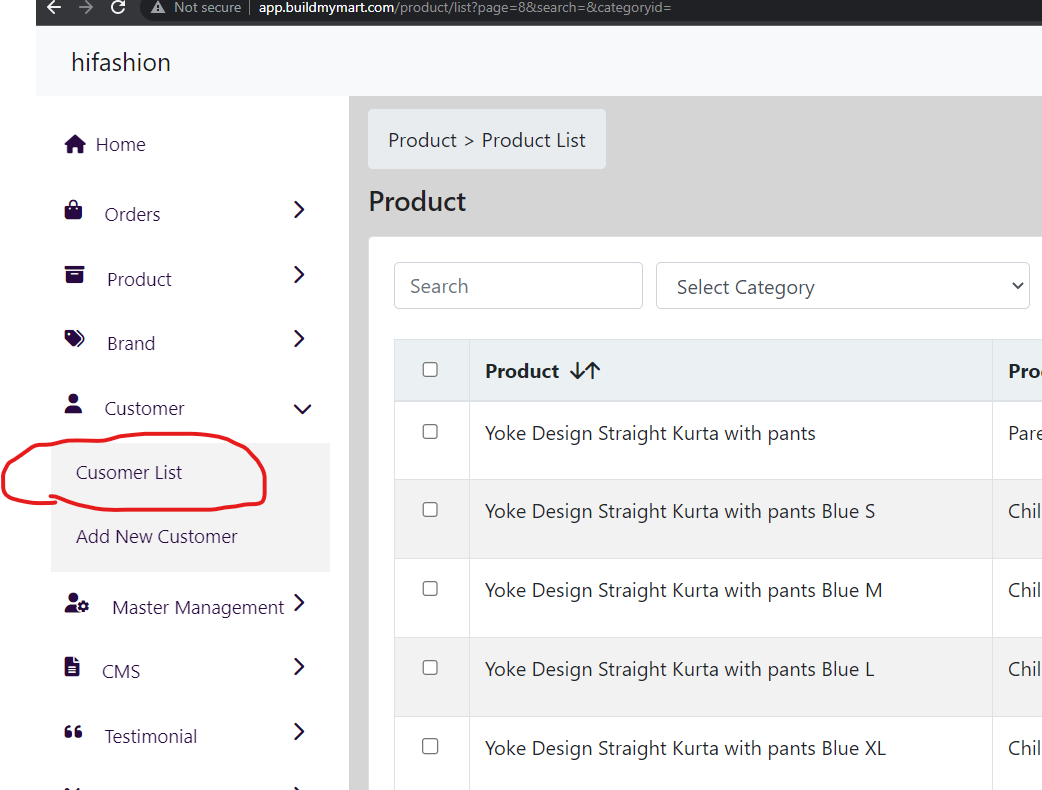
Task: Check the box for Kurta with pants Blue XL
Action: coord(430,747)
